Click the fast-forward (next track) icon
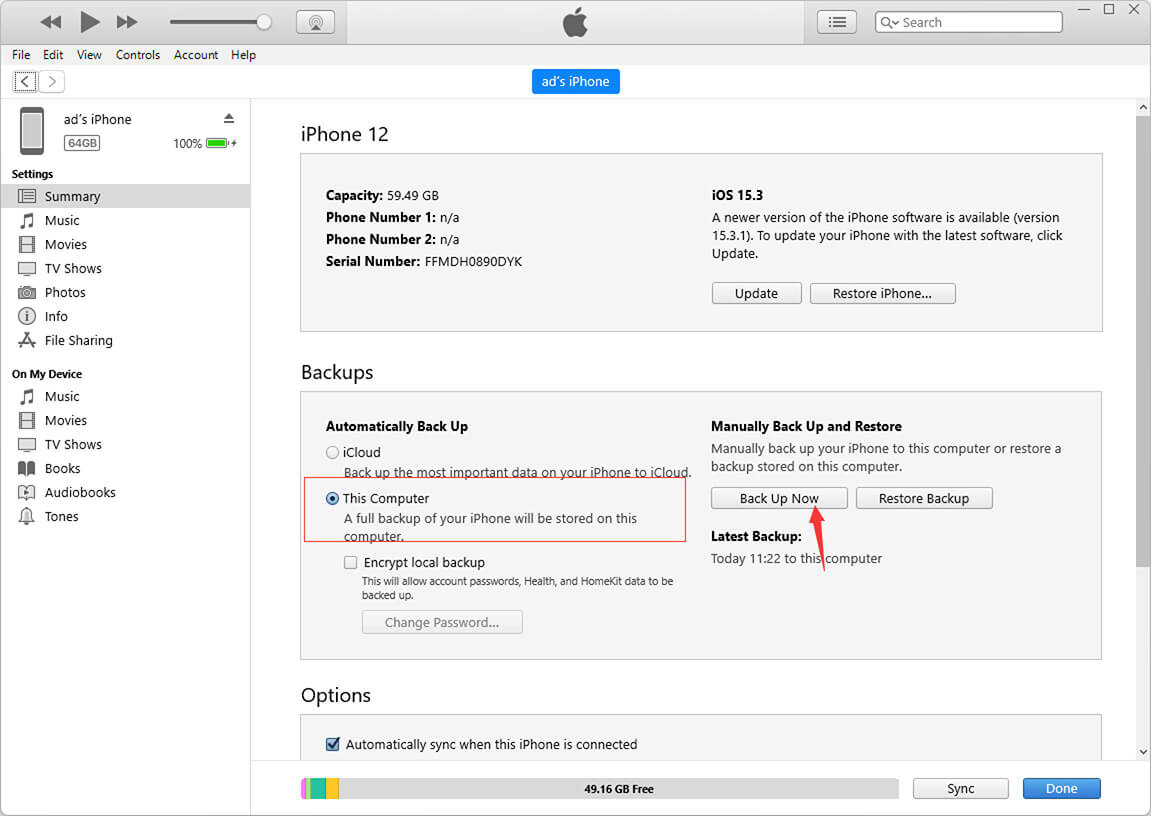Screen dimensions: 1151x816 coord(127,22)
